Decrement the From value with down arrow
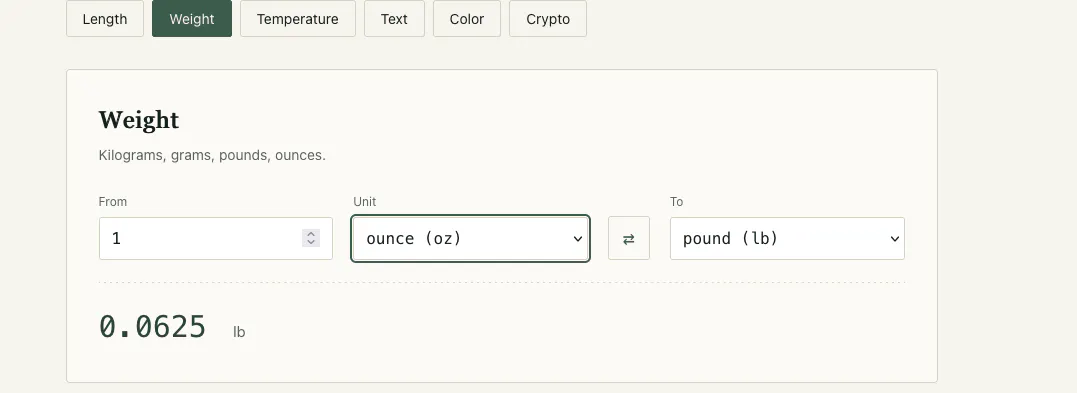 point(311,243)
